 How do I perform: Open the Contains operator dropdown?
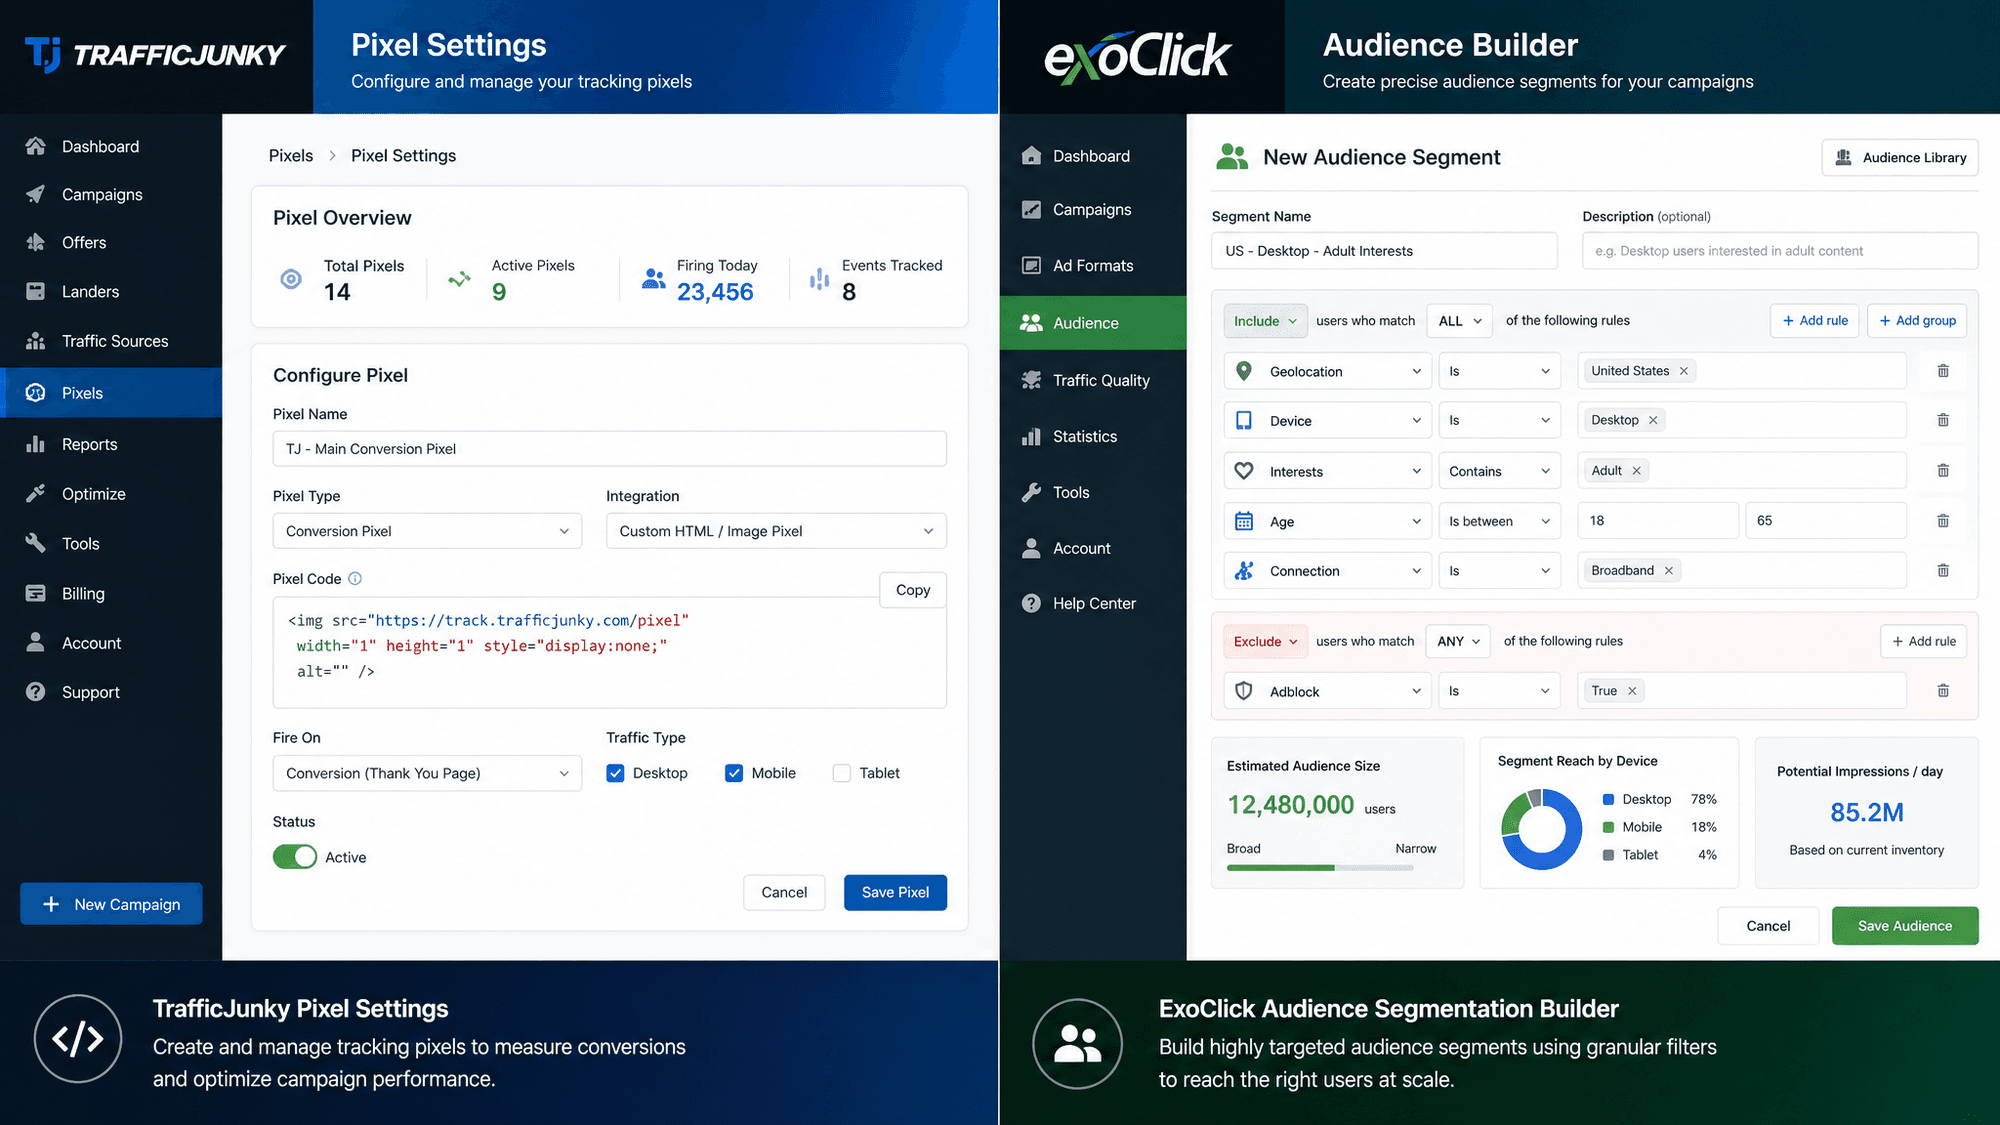tap(1499, 471)
